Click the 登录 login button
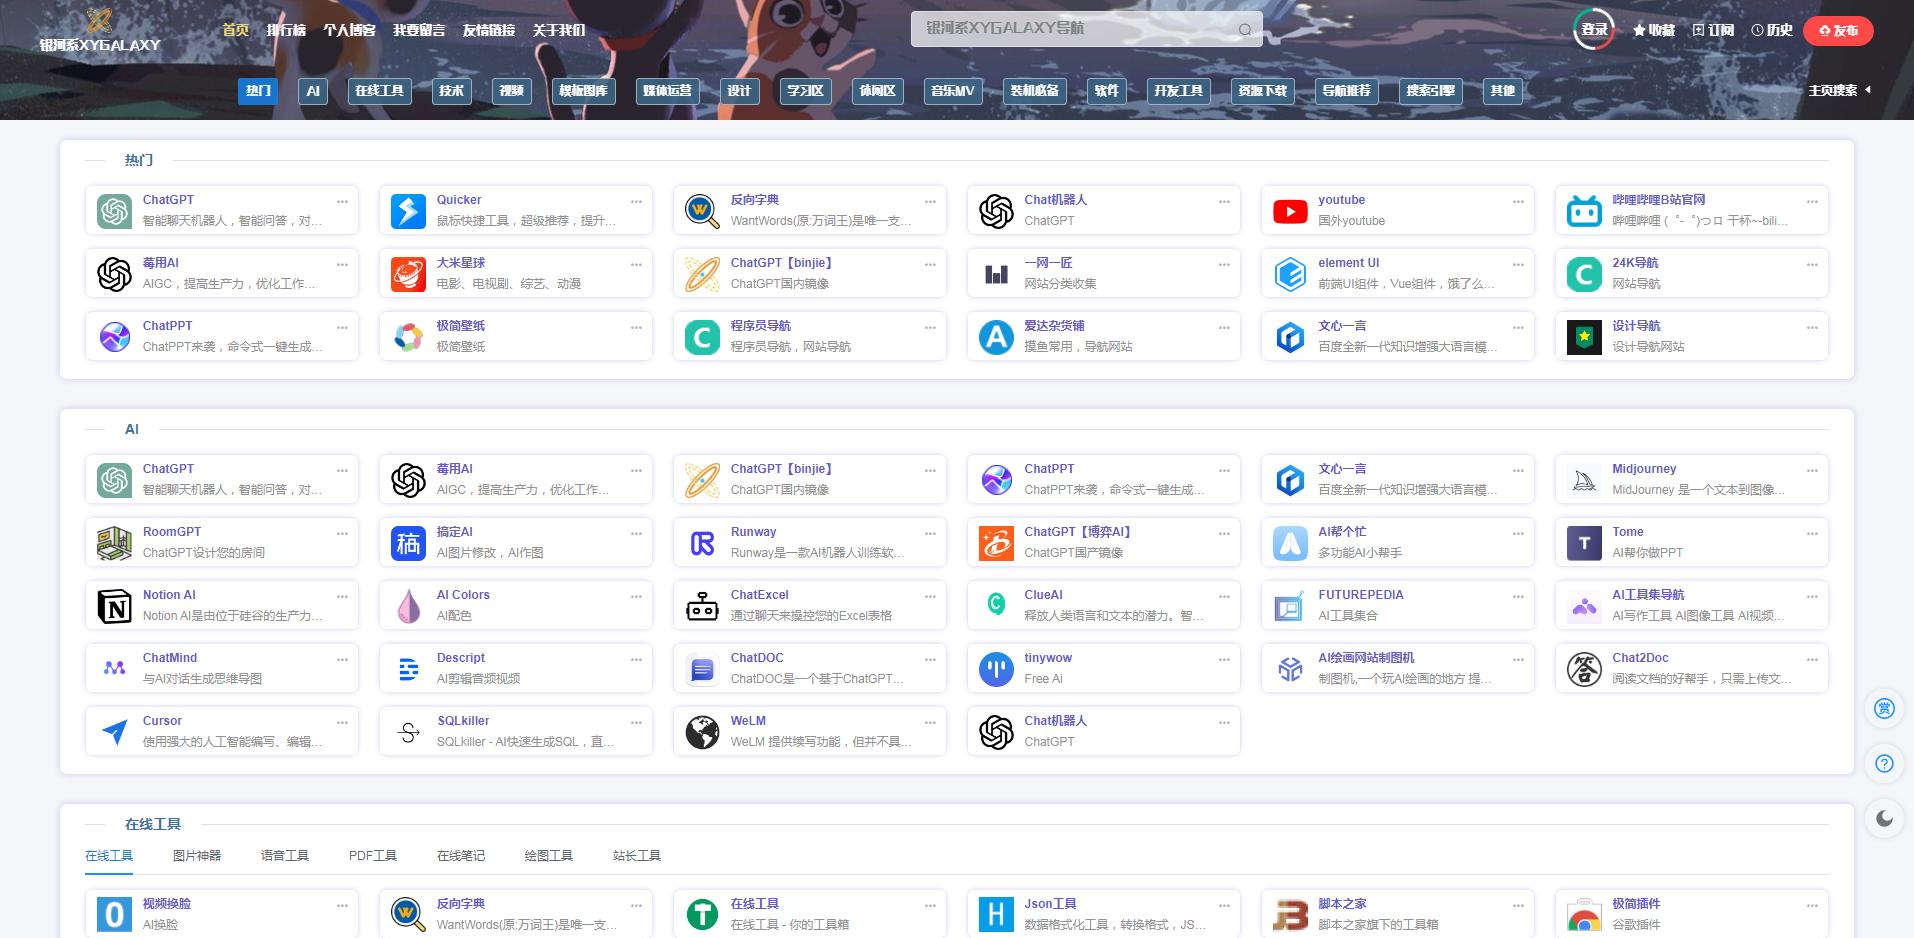 click(1593, 30)
